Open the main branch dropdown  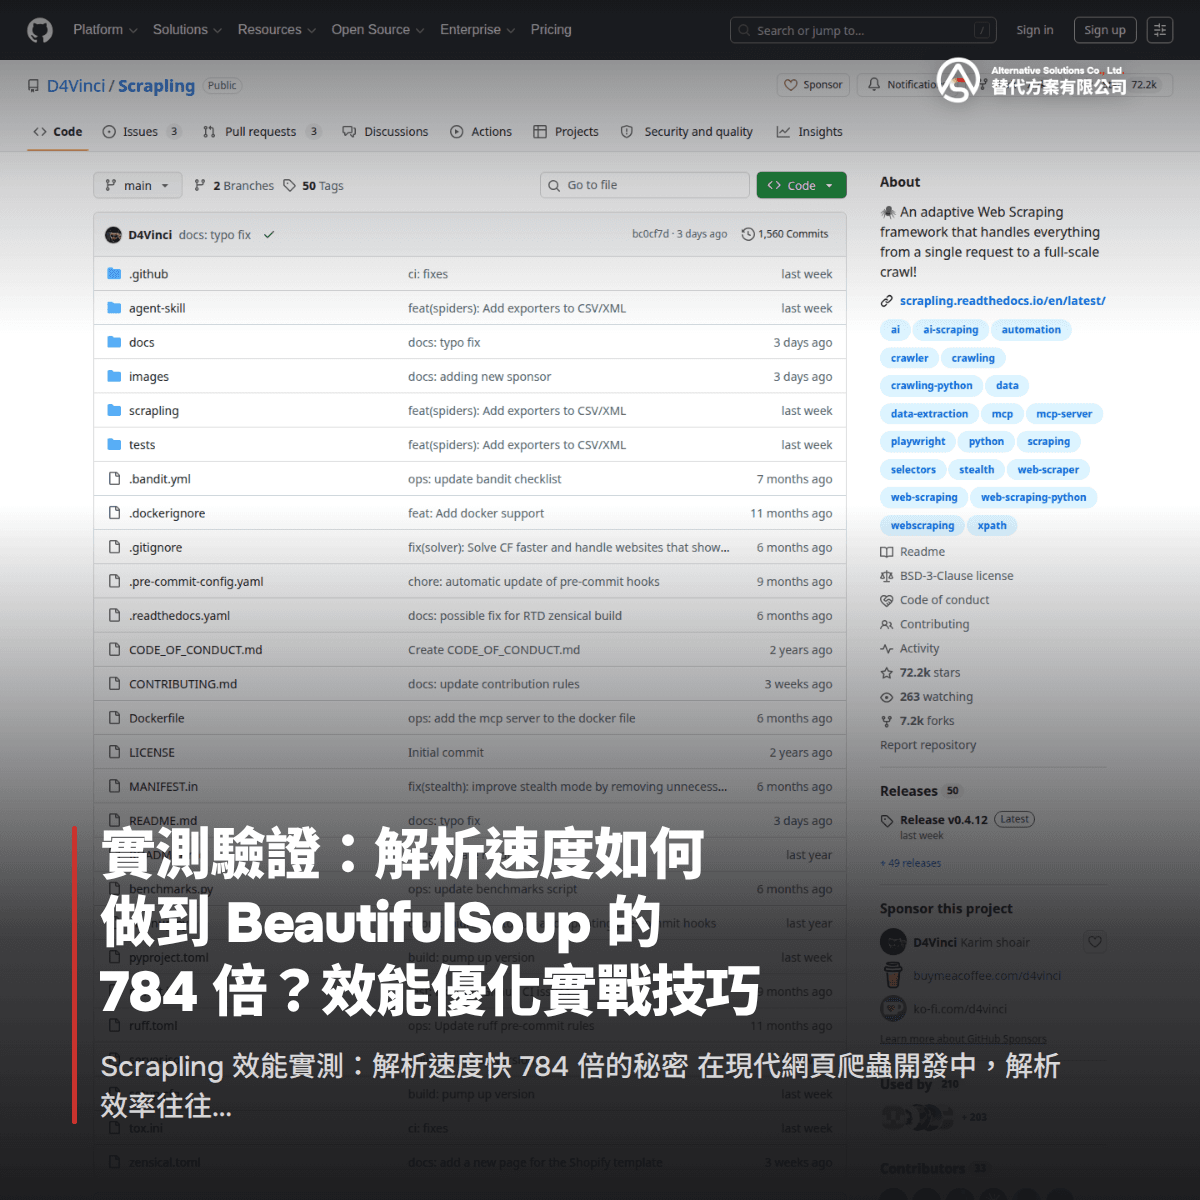tap(138, 185)
